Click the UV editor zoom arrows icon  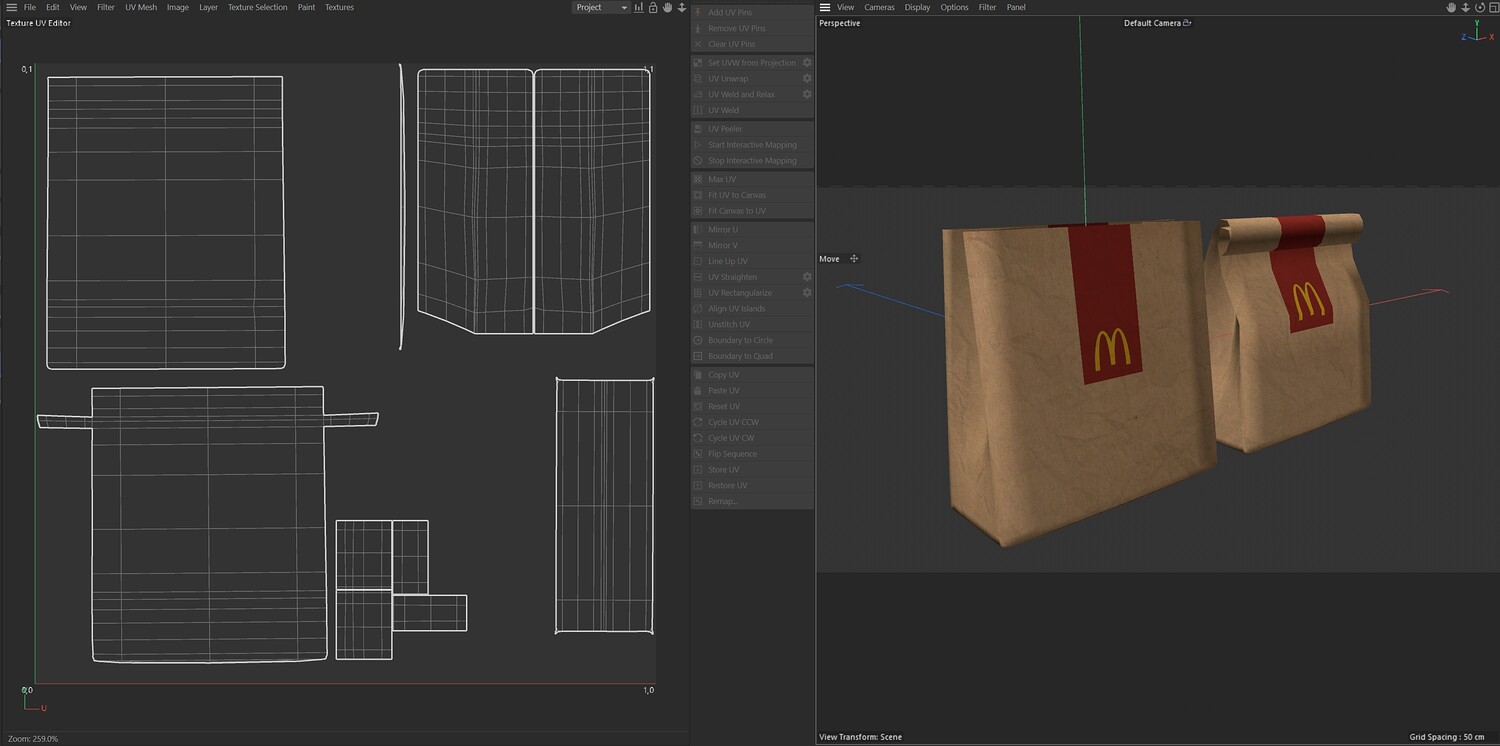[682, 7]
